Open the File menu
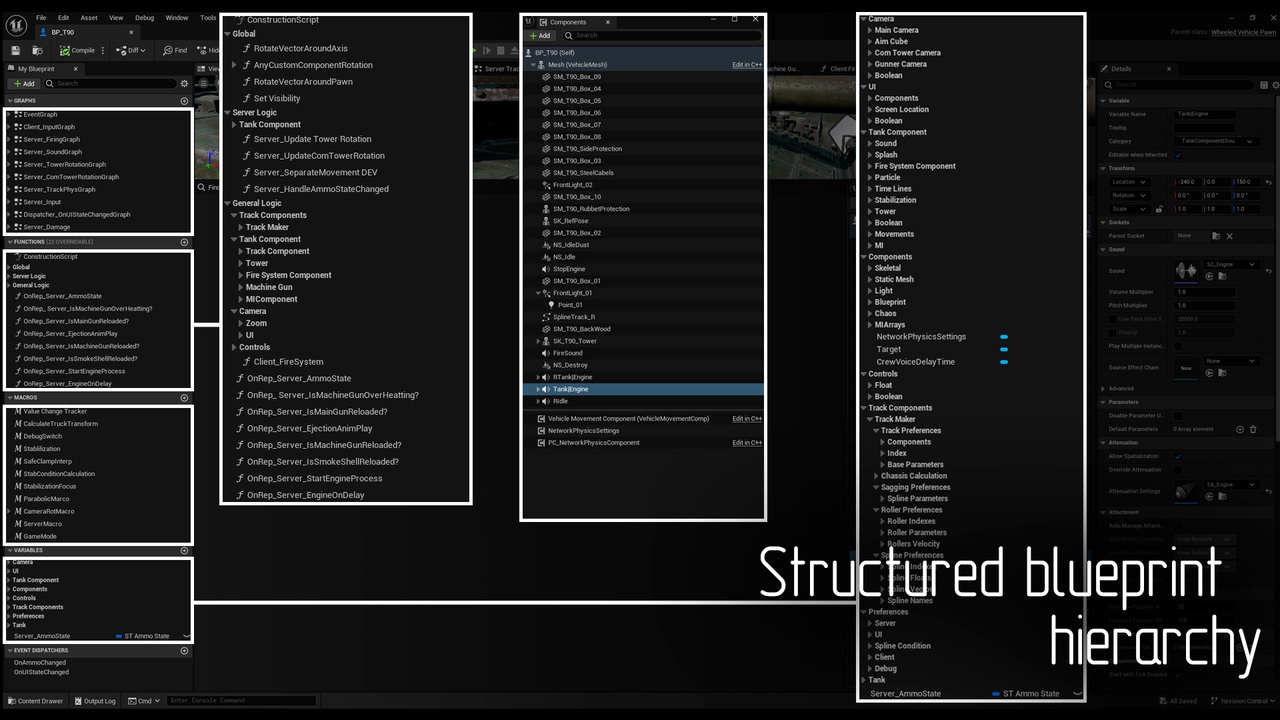The image size is (1280, 720). point(41,18)
